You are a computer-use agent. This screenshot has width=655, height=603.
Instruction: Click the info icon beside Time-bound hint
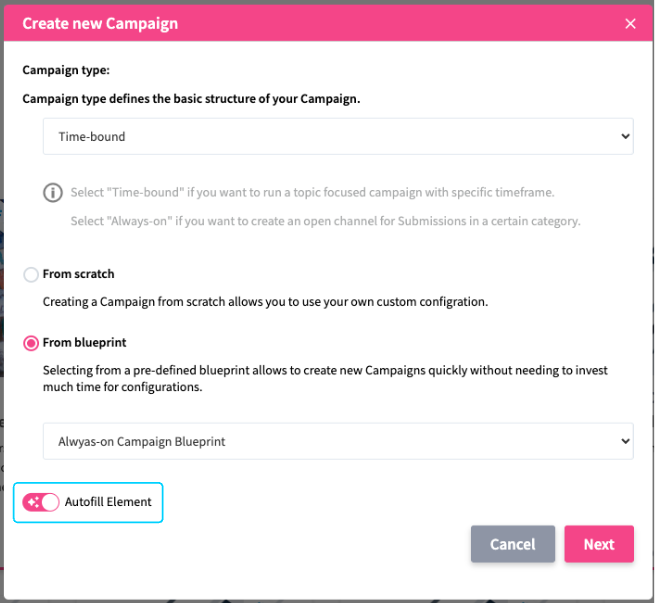(x=52, y=192)
